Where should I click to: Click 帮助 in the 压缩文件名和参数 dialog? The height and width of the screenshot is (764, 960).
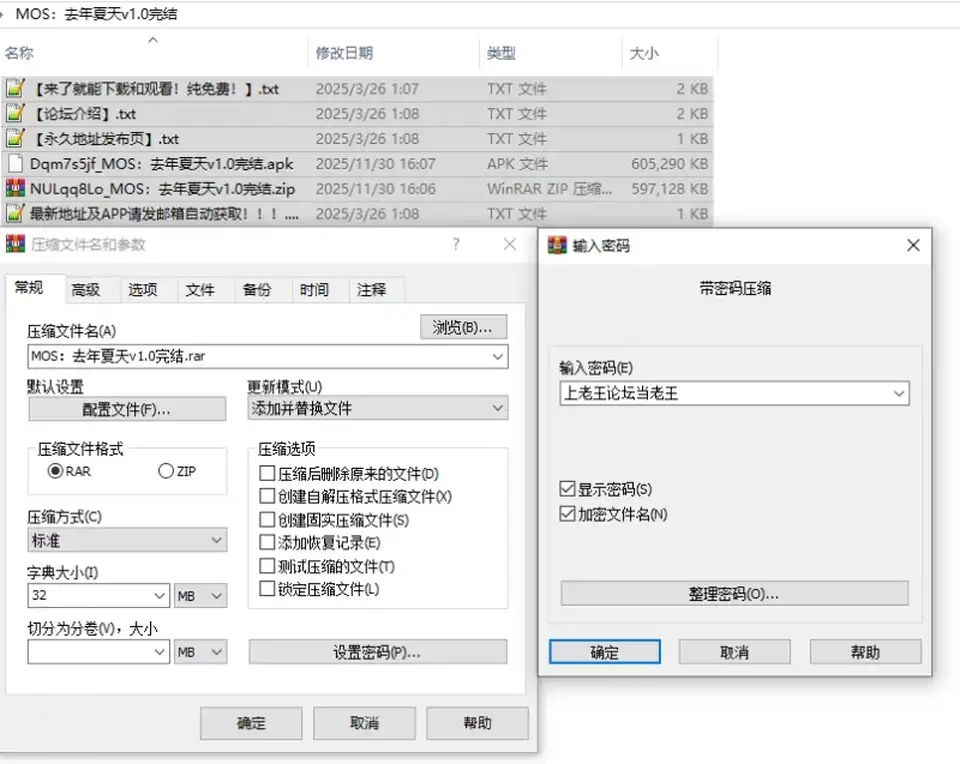[x=477, y=723]
